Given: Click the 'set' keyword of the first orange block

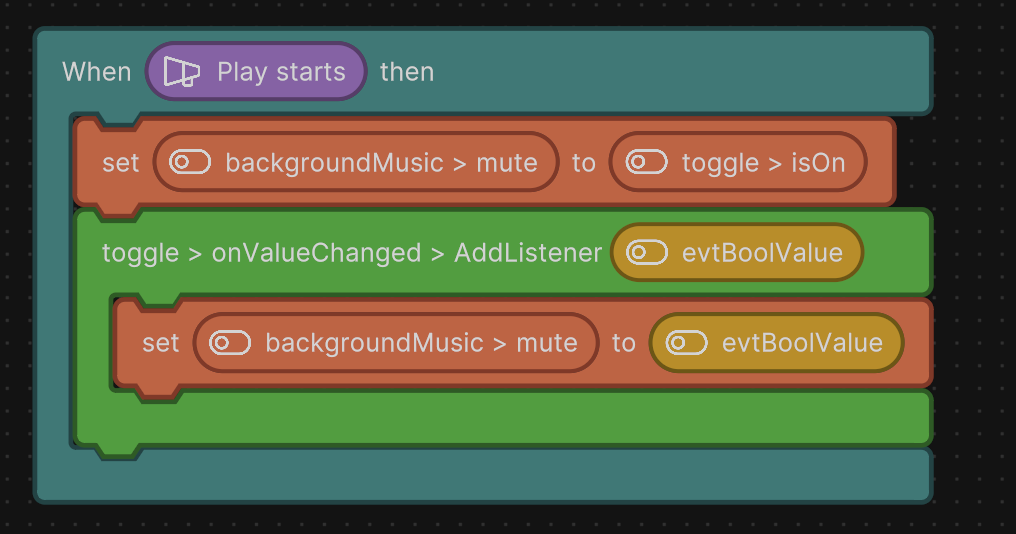Looking at the screenshot, I should 121,162.
